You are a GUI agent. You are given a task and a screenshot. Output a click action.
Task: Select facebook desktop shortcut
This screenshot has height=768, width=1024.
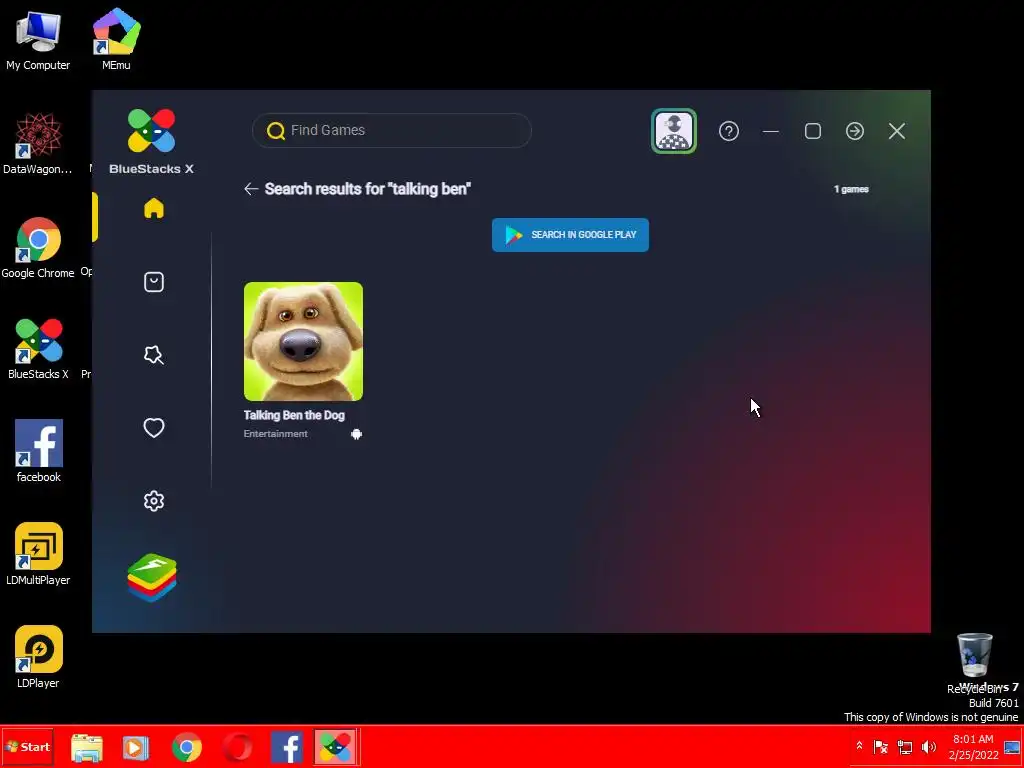pyautogui.click(x=39, y=451)
